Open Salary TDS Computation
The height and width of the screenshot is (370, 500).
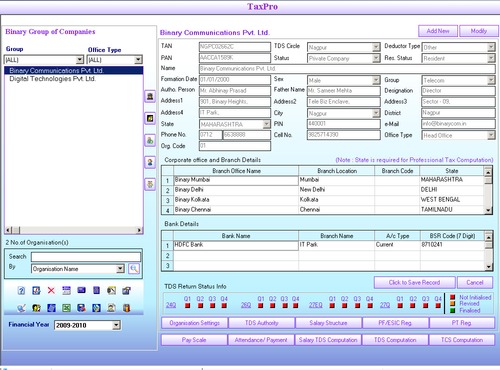[328, 340]
